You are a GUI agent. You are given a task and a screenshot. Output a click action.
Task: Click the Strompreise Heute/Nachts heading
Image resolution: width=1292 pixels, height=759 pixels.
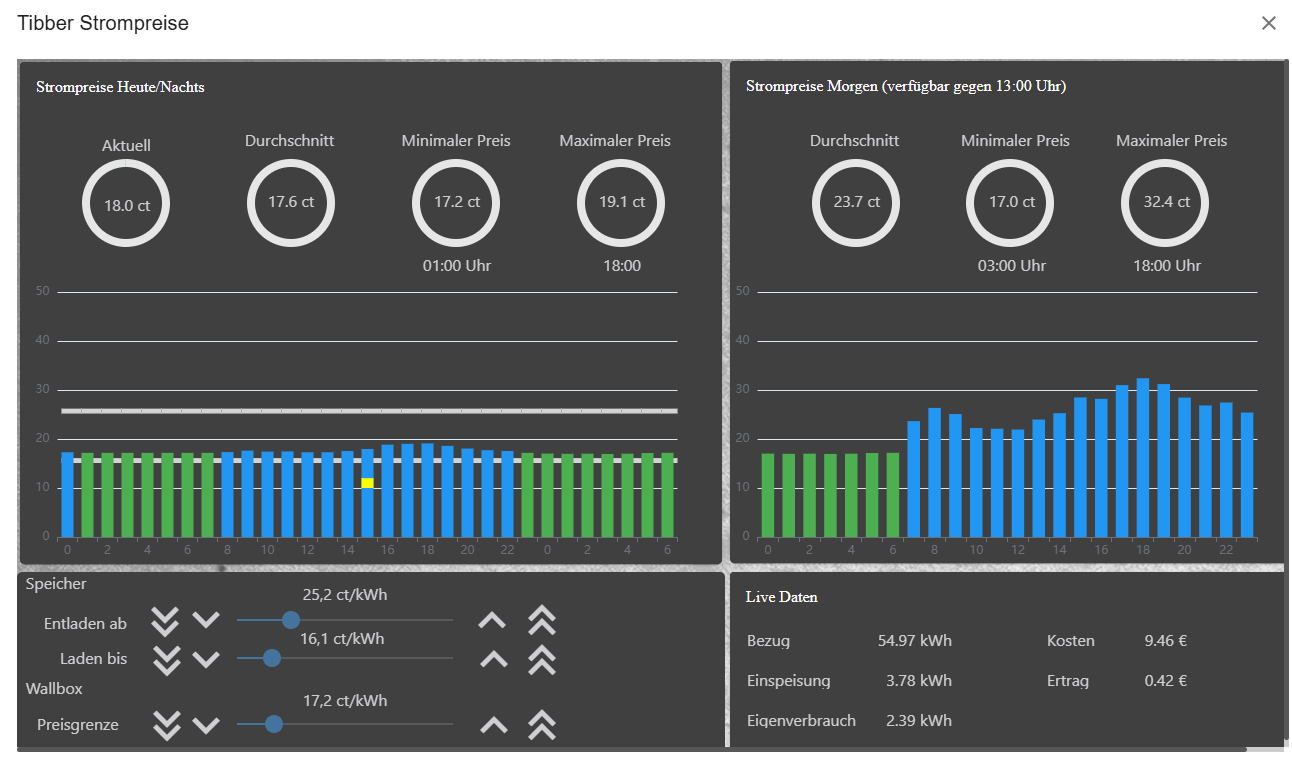(x=120, y=87)
